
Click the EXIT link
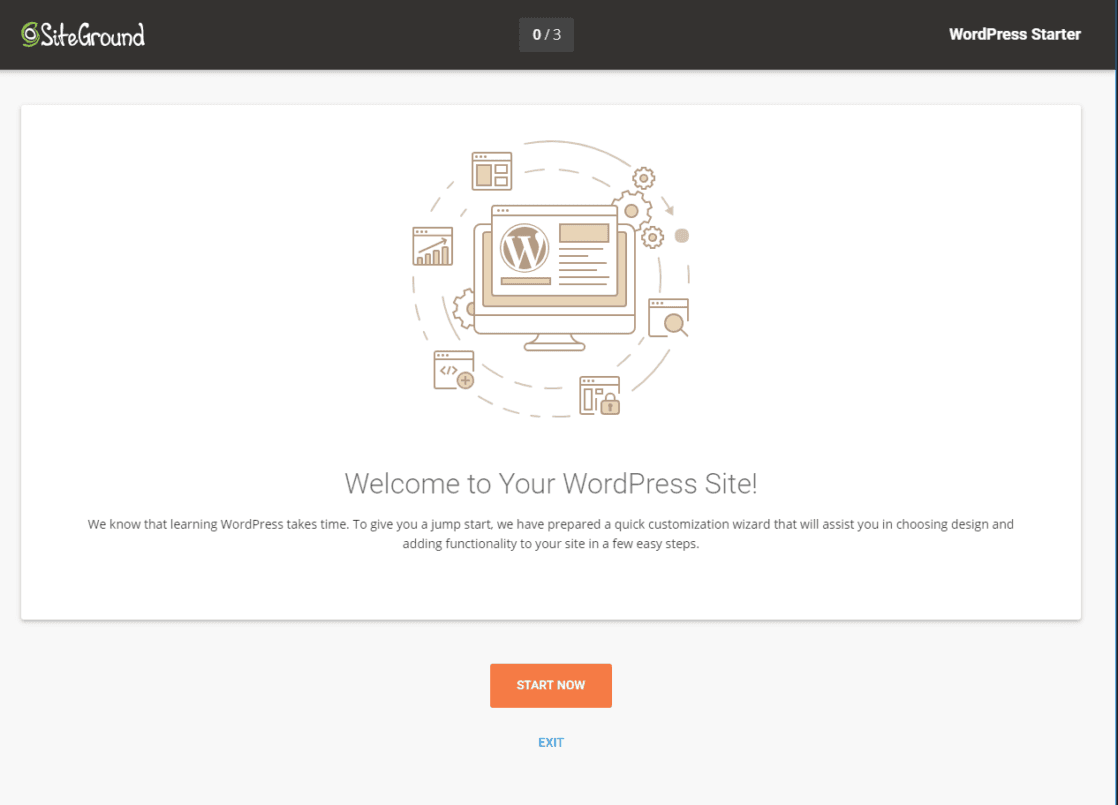pyautogui.click(x=550, y=742)
